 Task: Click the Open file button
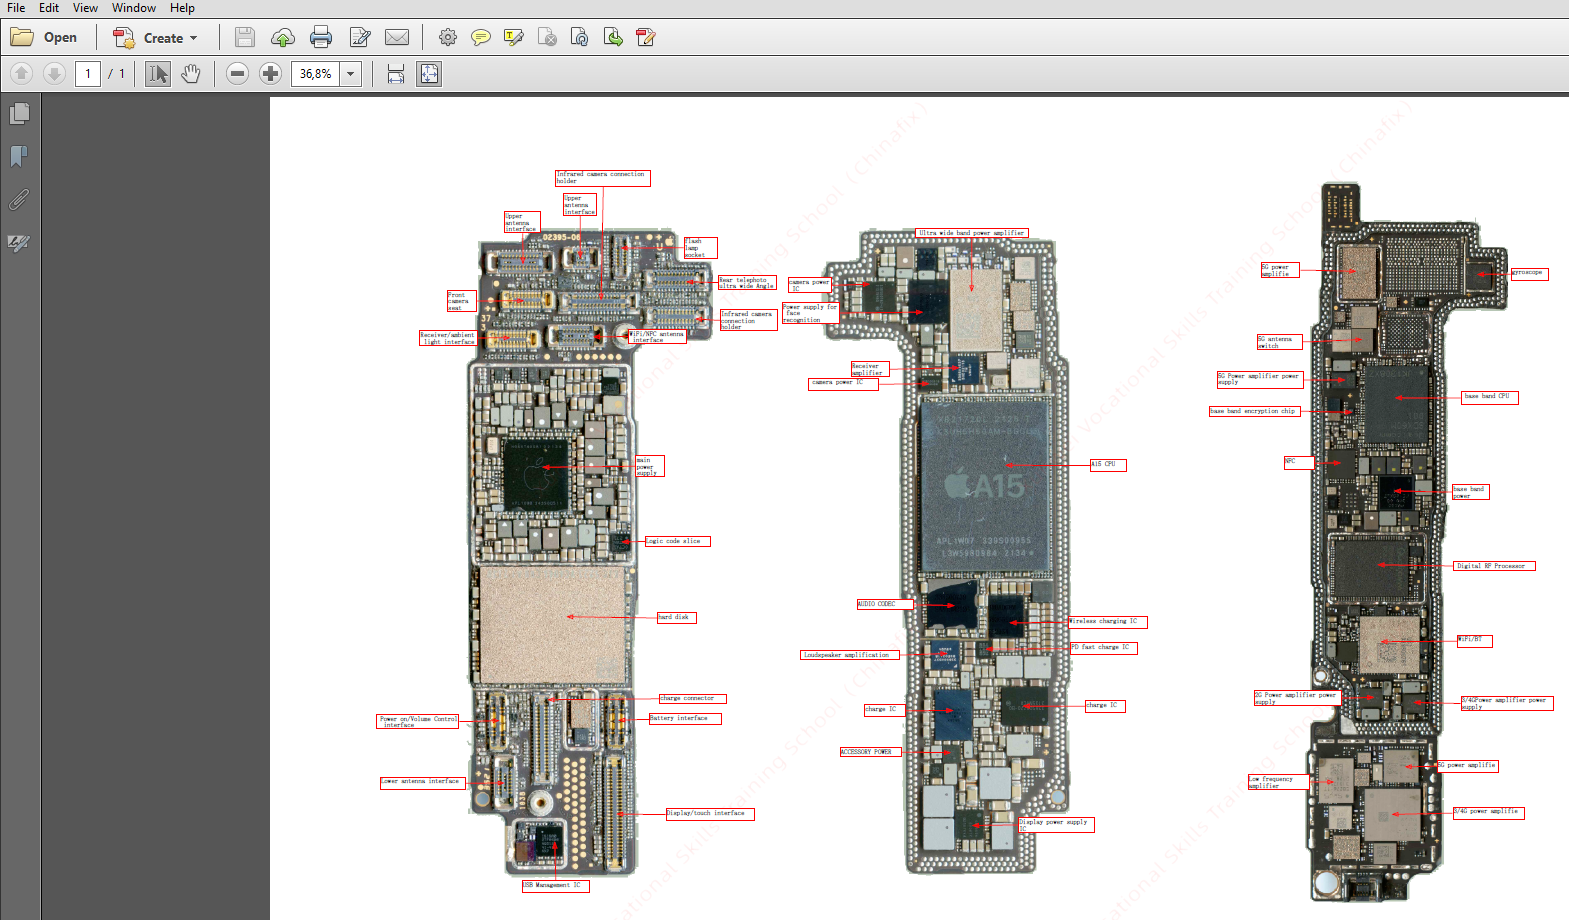pyautogui.click(x=44, y=38)
